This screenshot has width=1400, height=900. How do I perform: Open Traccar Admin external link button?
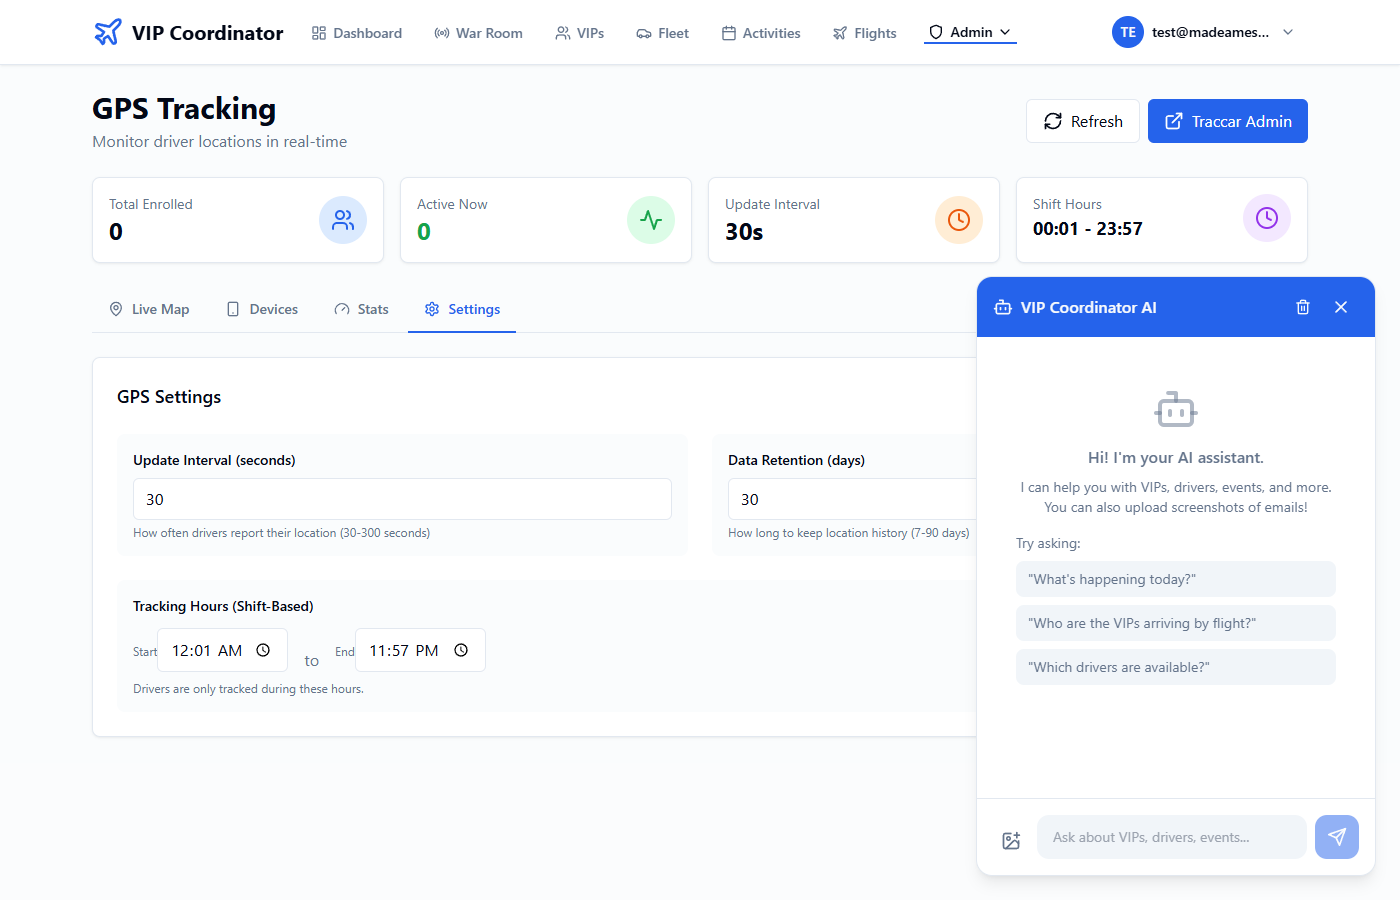[x=1227, y=121]
